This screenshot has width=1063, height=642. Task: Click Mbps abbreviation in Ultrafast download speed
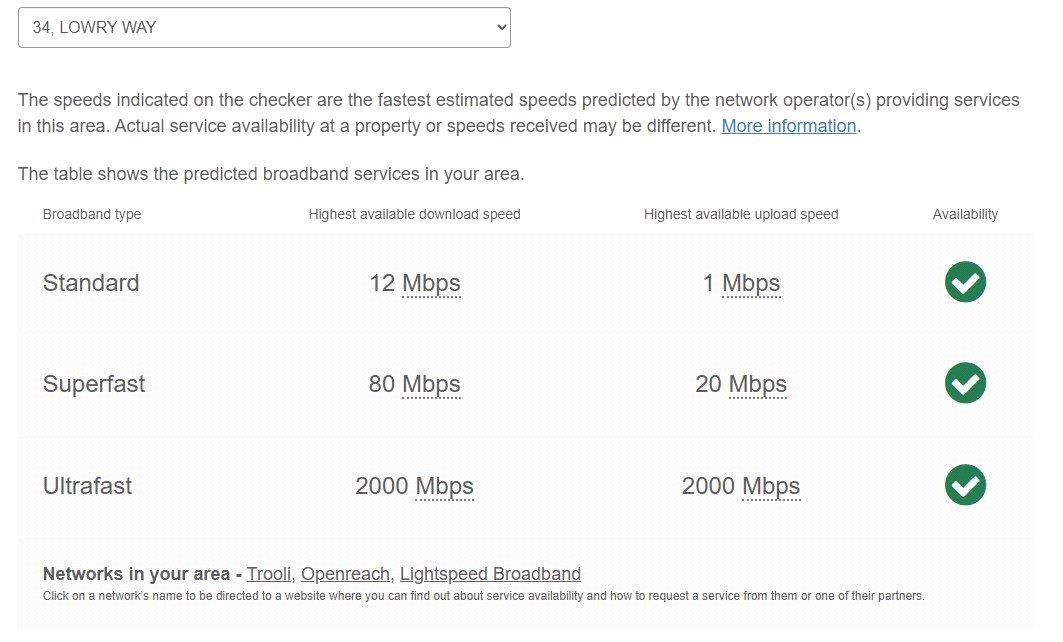[444, 486]
